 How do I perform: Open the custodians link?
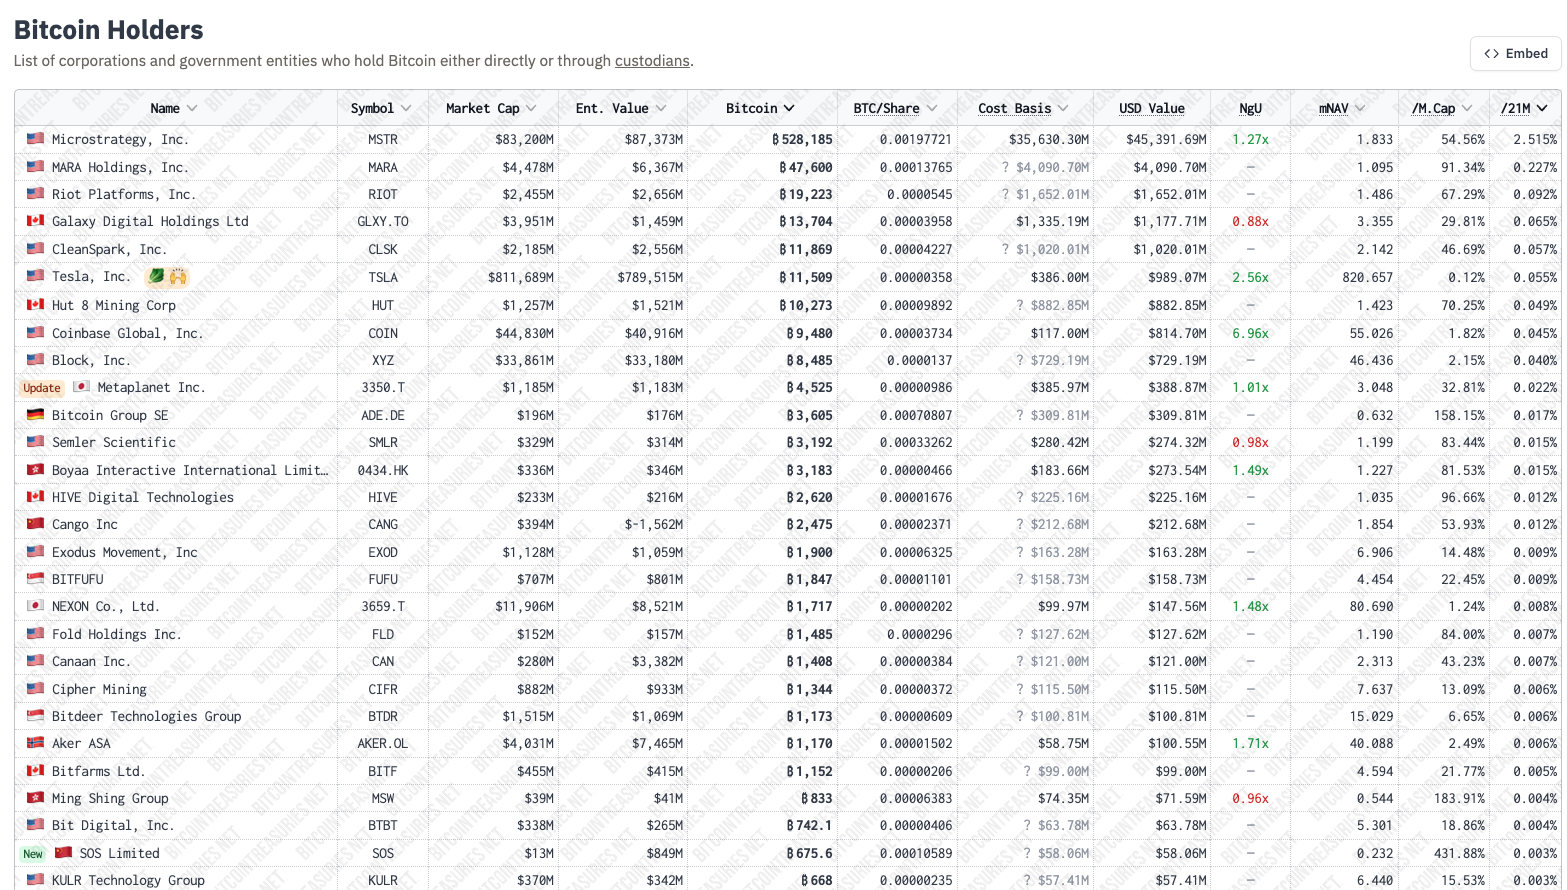pos(652,61)
